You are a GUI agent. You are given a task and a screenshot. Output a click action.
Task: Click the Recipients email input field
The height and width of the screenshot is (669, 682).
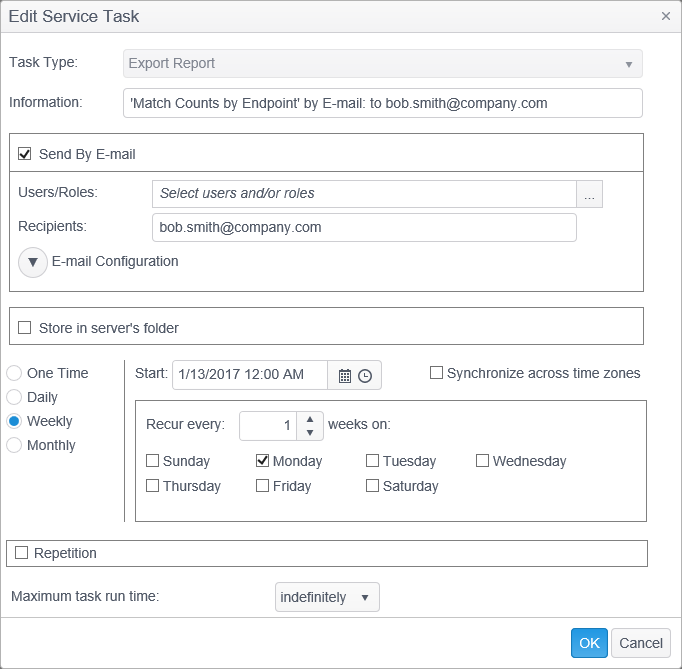(364, 228)
